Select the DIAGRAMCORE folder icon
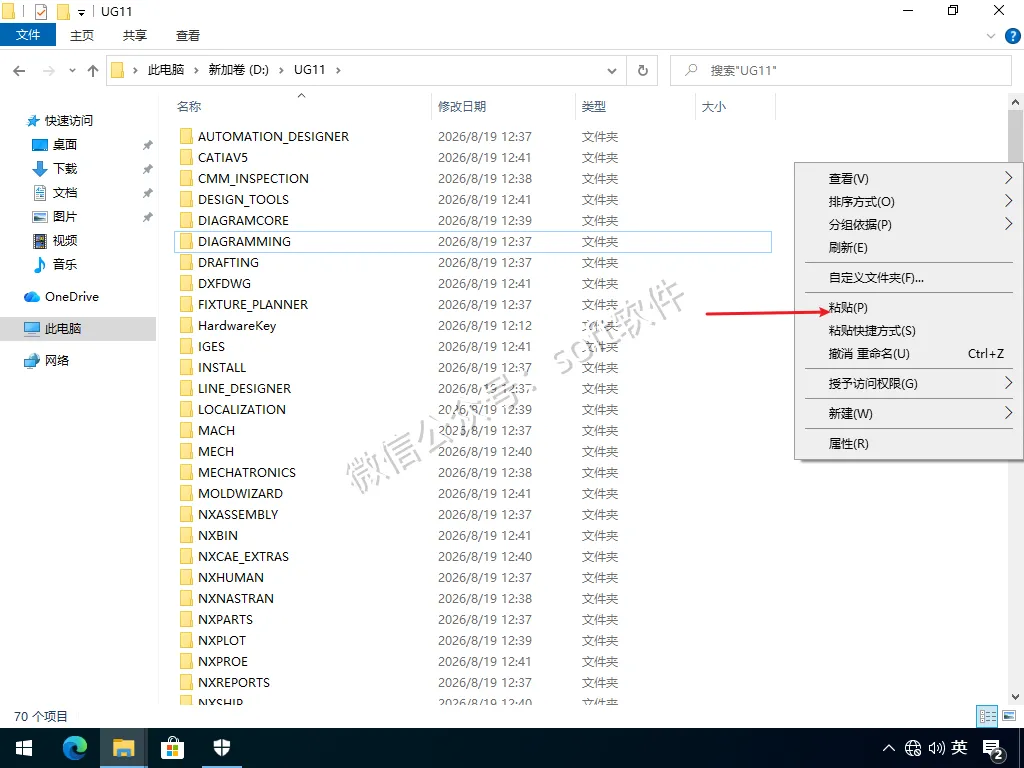This screenshot has height=768, width=1024. (186, 220)
